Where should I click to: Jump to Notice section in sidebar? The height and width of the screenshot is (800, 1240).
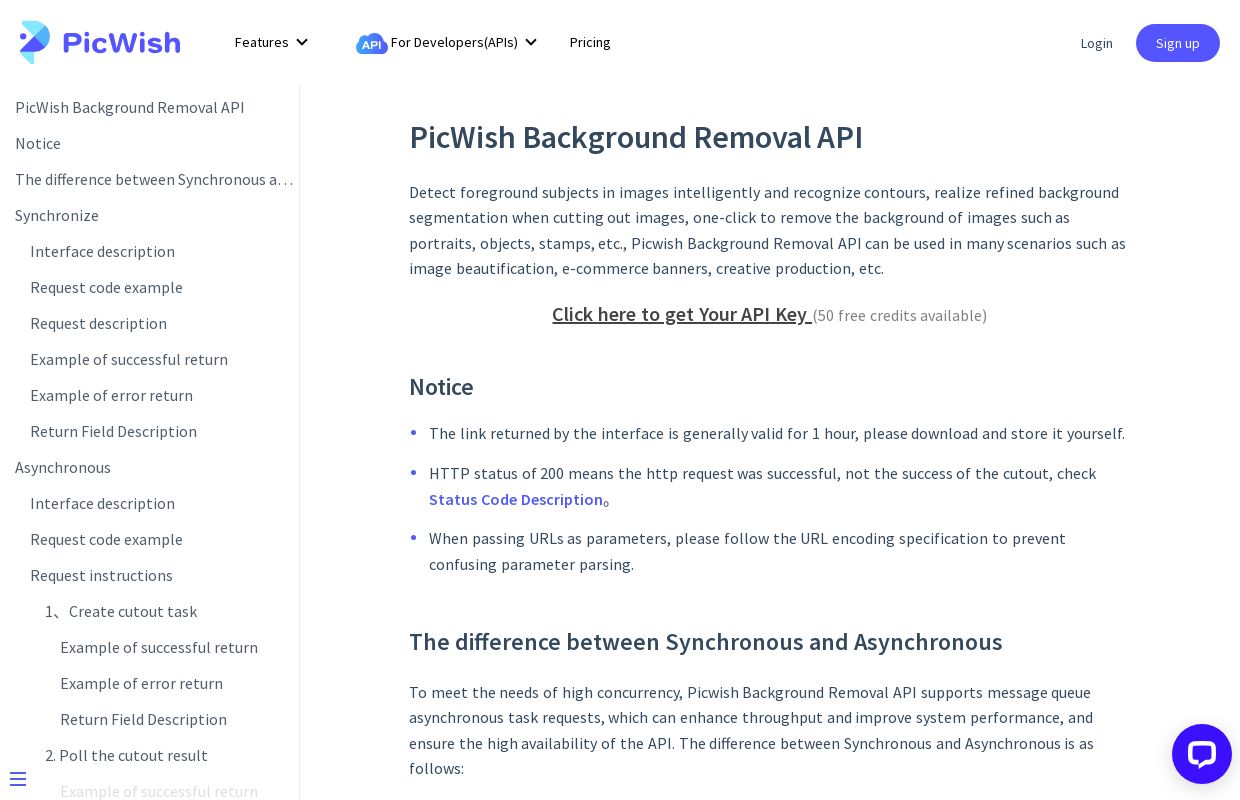pyautogui.click(x=38, y=143)
